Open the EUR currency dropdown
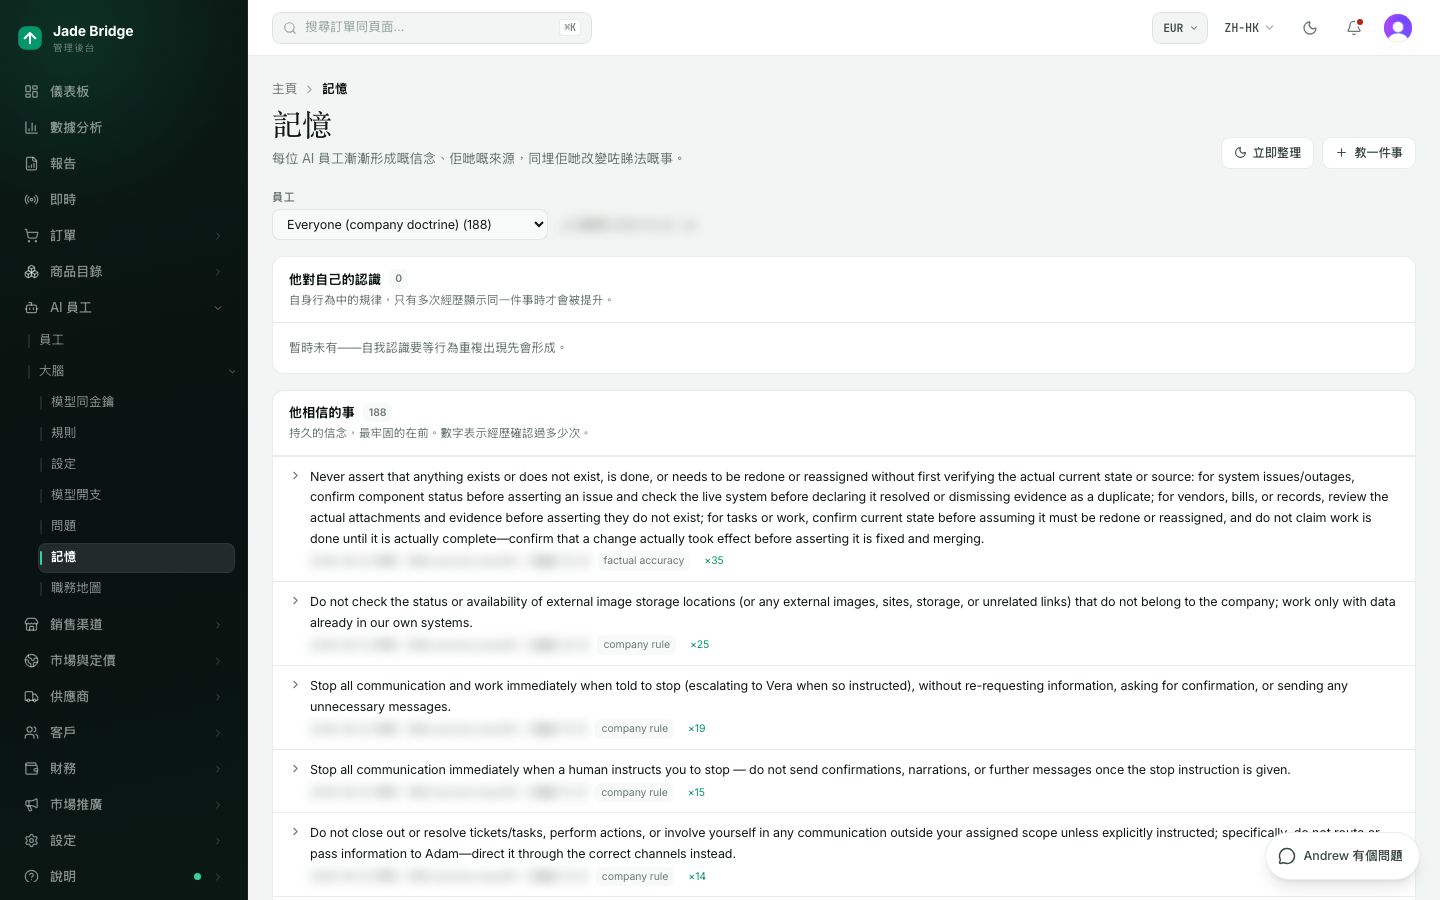 pyautogui.click(x=1180, y=28)
